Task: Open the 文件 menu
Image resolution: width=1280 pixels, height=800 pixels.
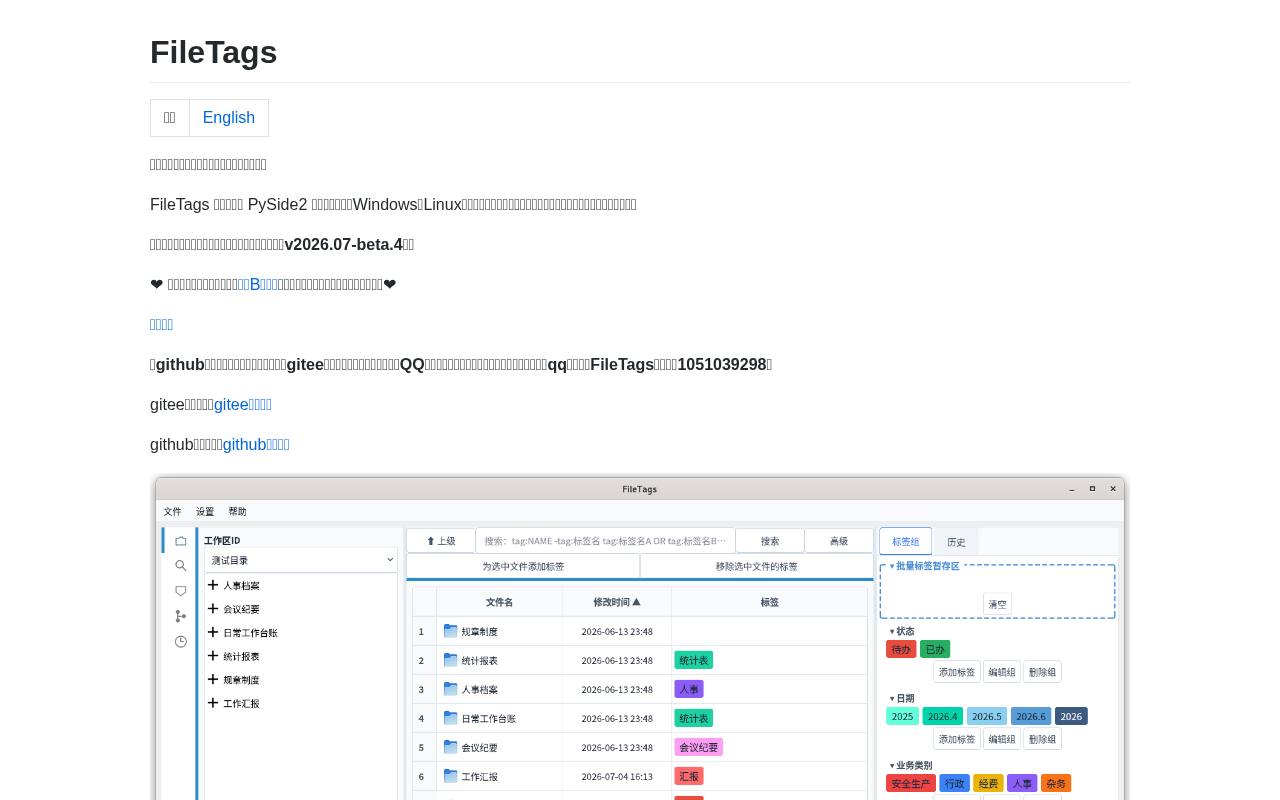Action: coord(173,511)
